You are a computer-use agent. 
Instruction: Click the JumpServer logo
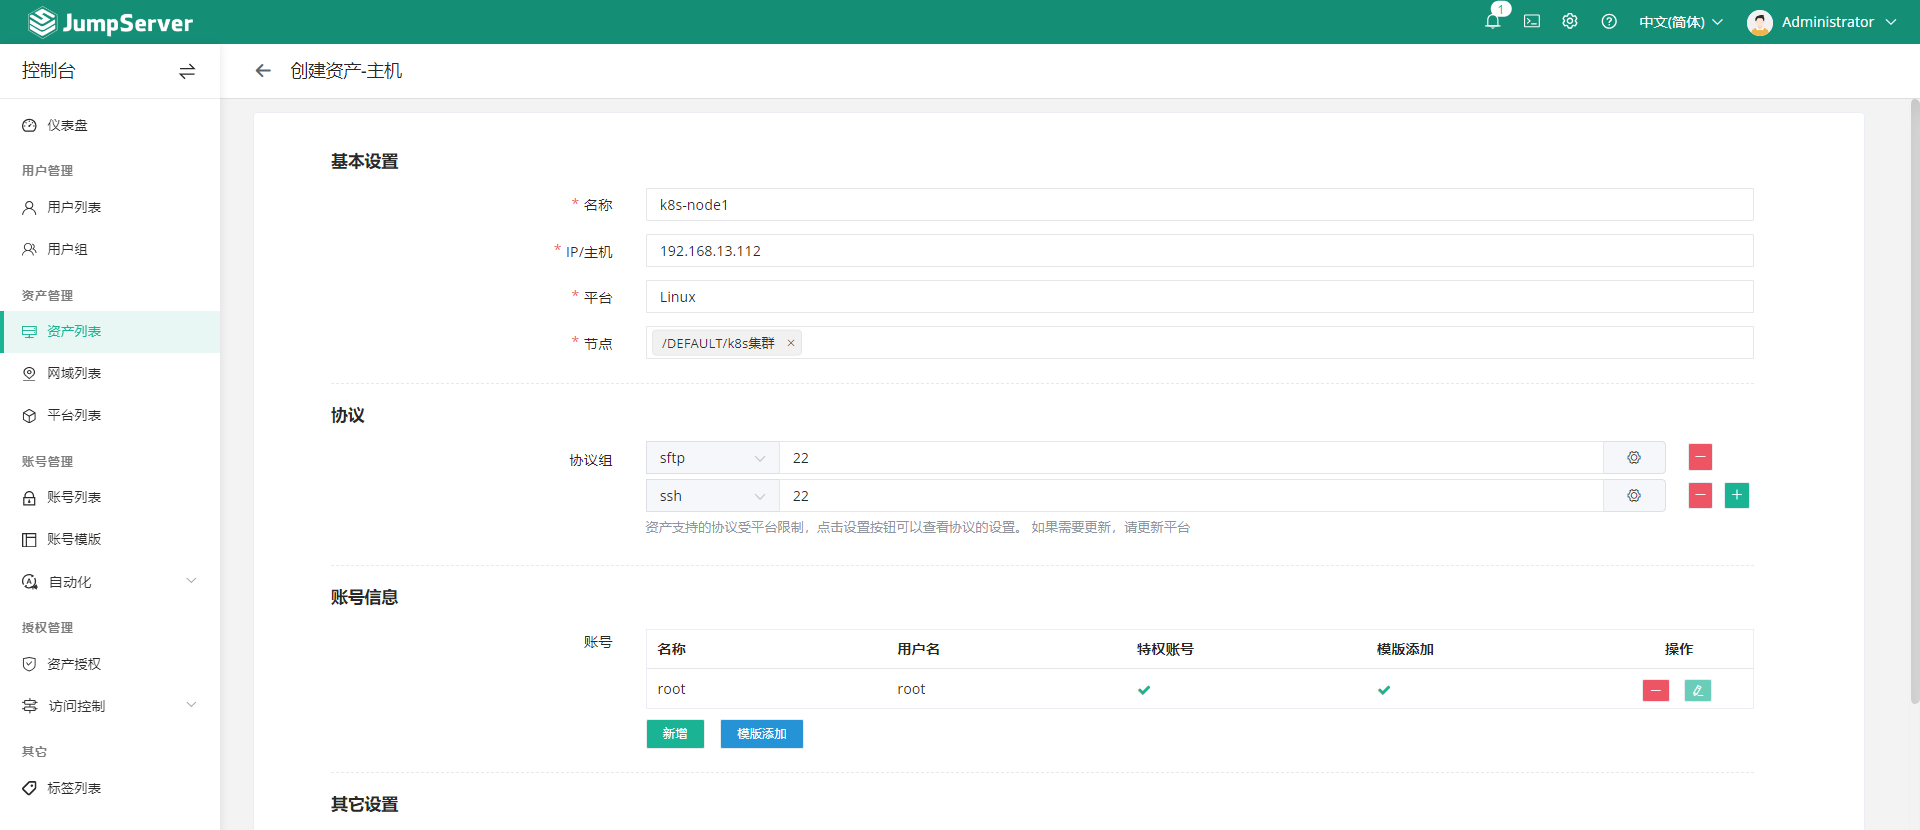click(x=110, y=22)
